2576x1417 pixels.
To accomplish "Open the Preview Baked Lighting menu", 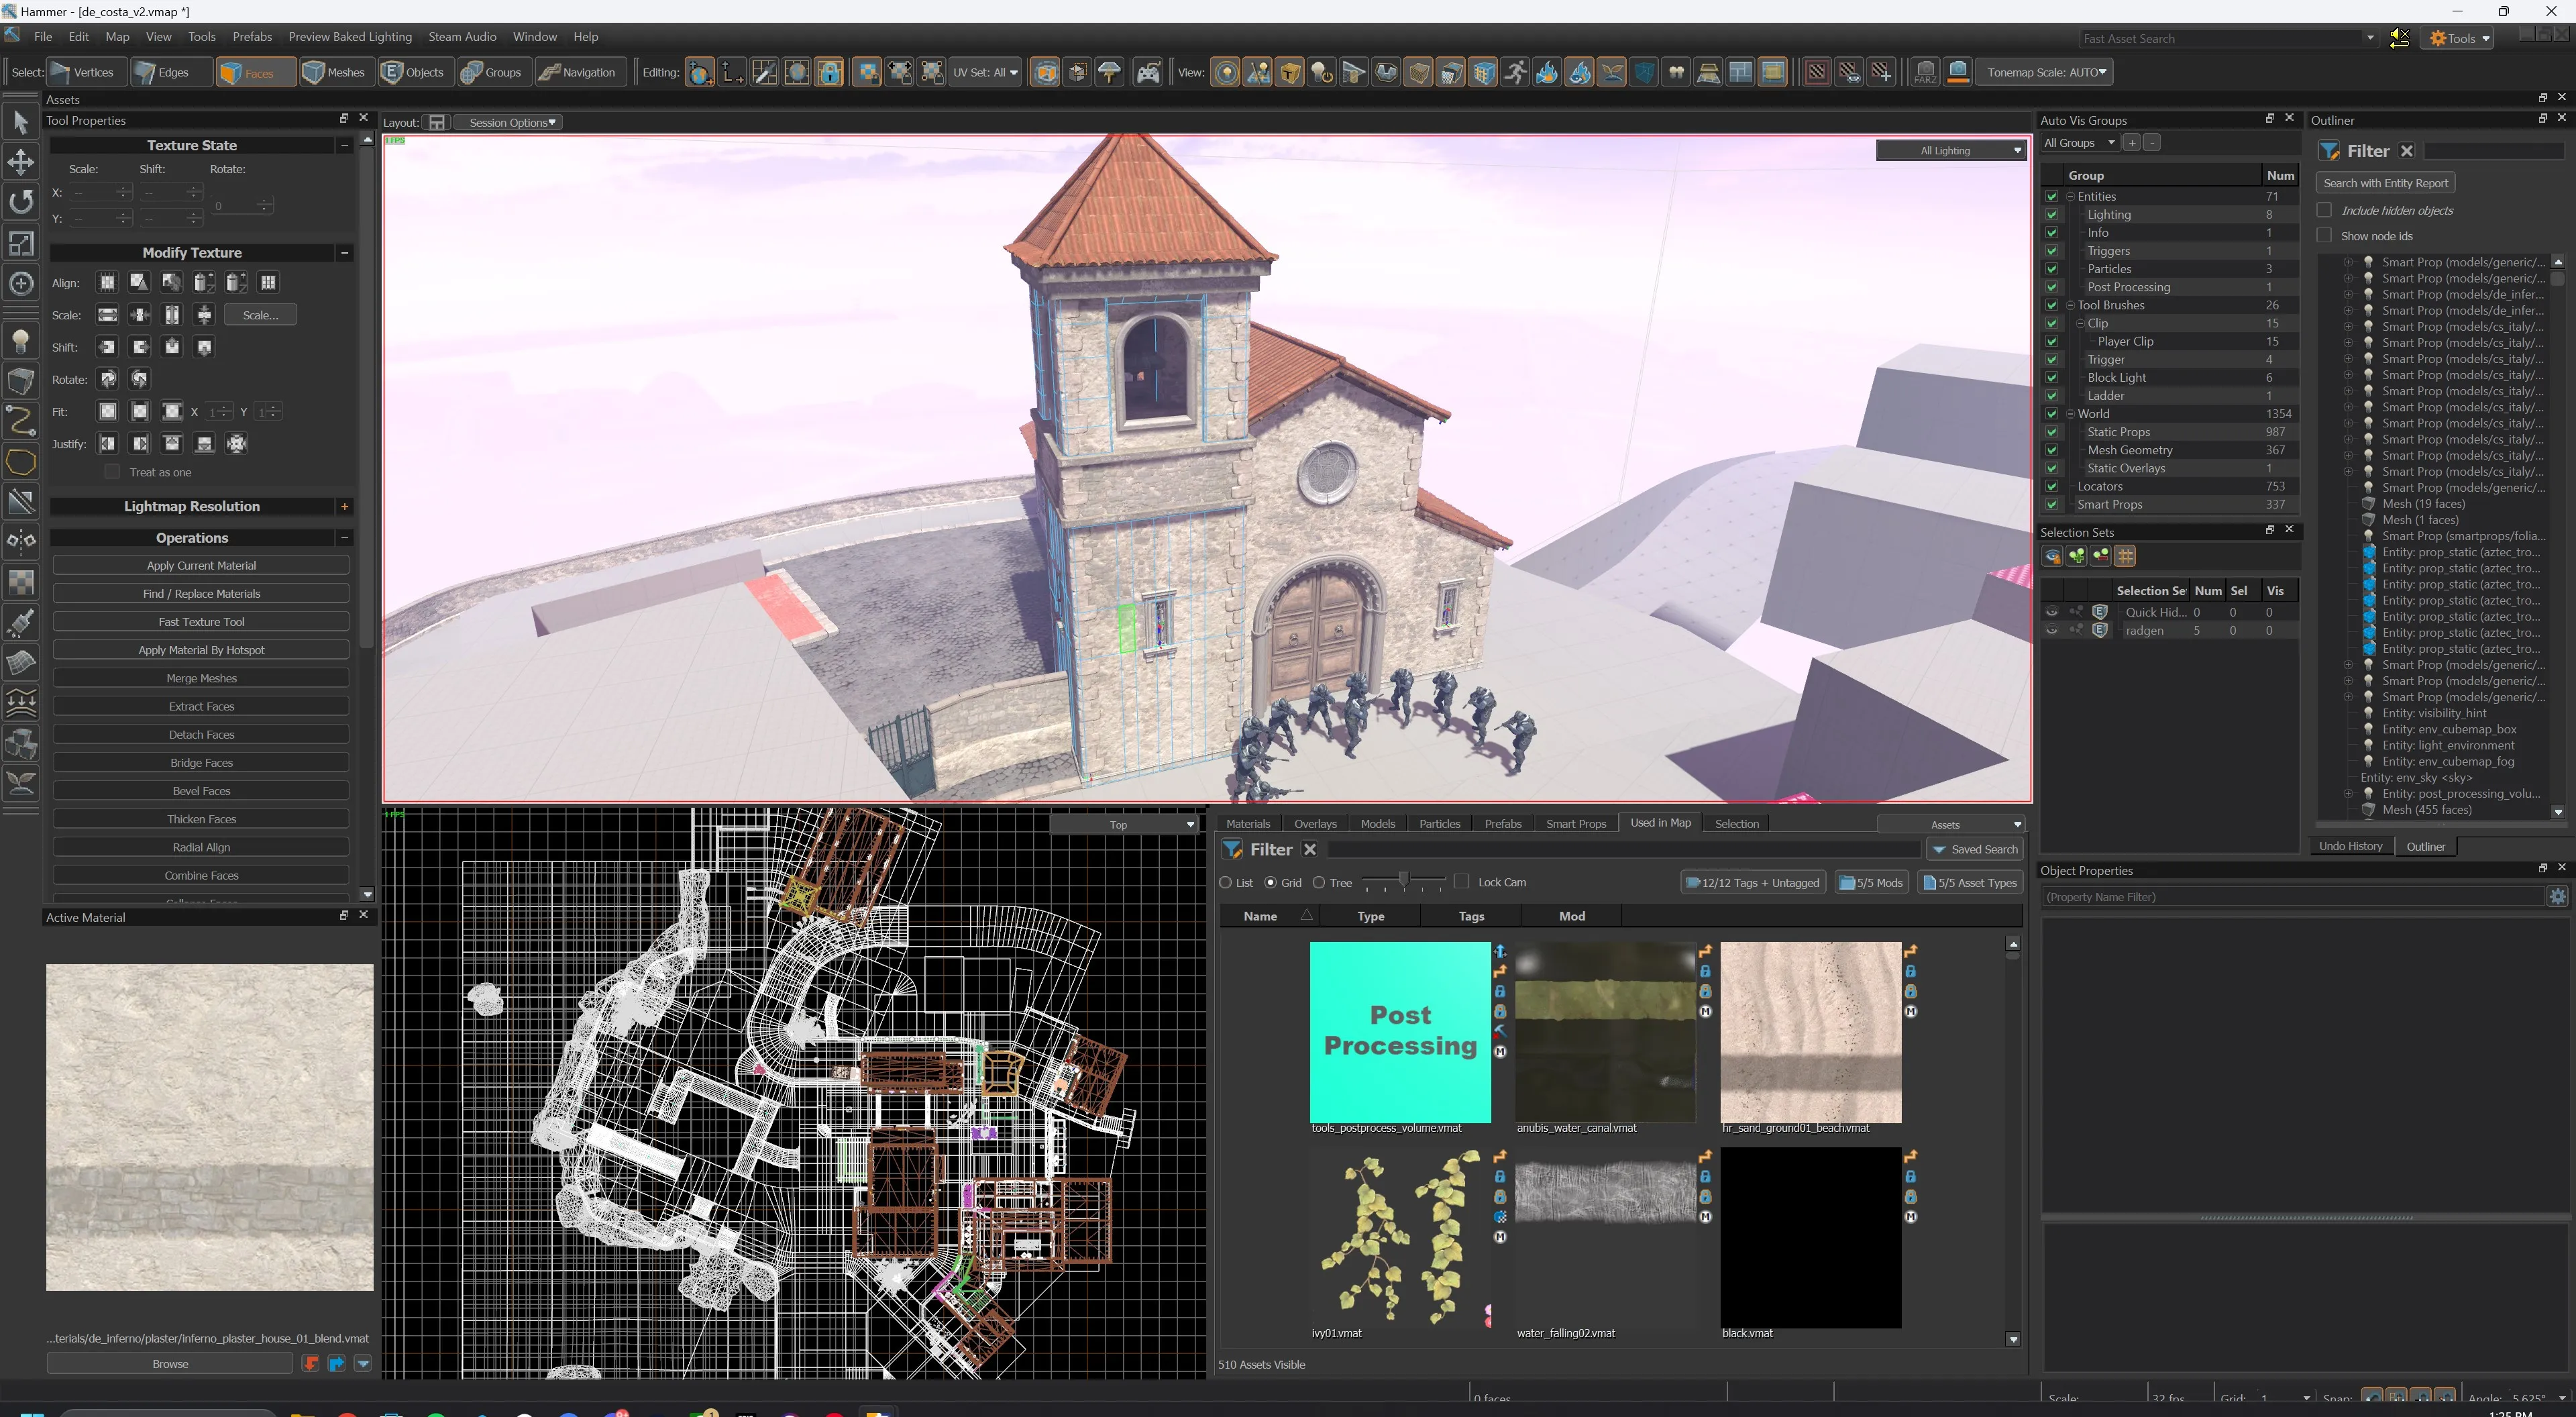I will click(350, 37).
